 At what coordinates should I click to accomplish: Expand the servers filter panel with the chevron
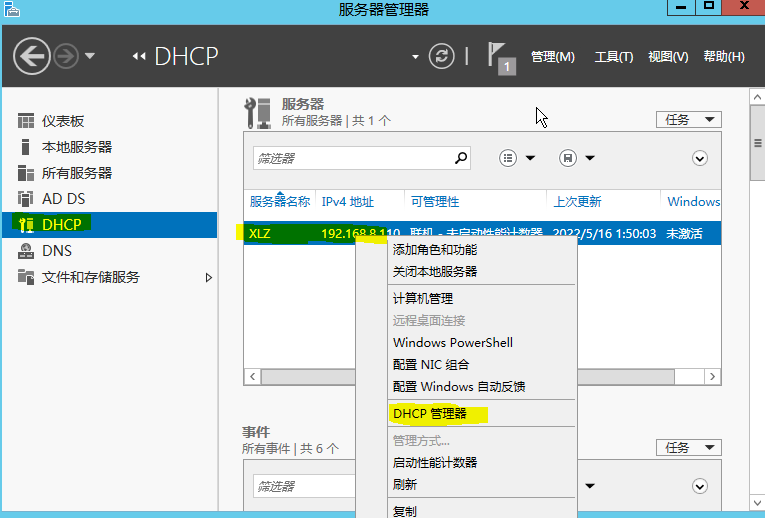point(700,158)
